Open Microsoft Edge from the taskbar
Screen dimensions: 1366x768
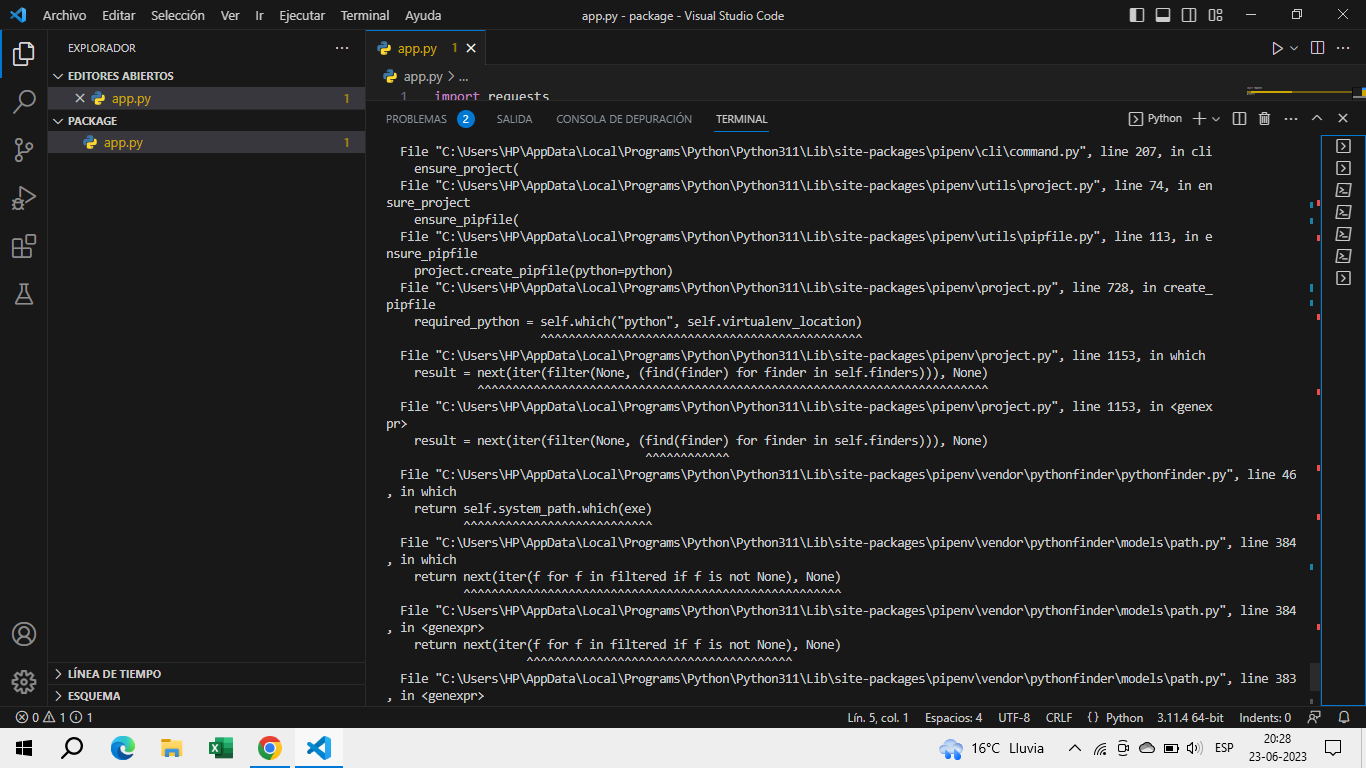pyautogui.click(x=122, y=748)
